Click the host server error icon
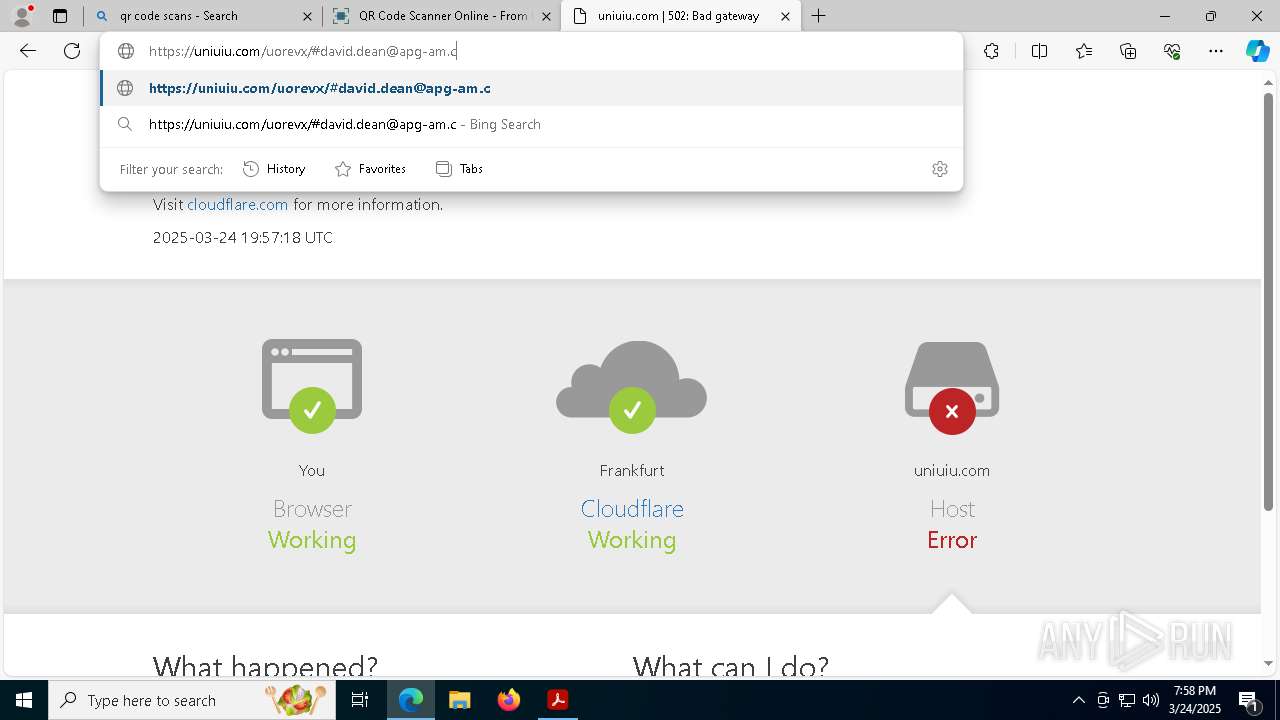The image size is (1280, 720). point(952,388)
